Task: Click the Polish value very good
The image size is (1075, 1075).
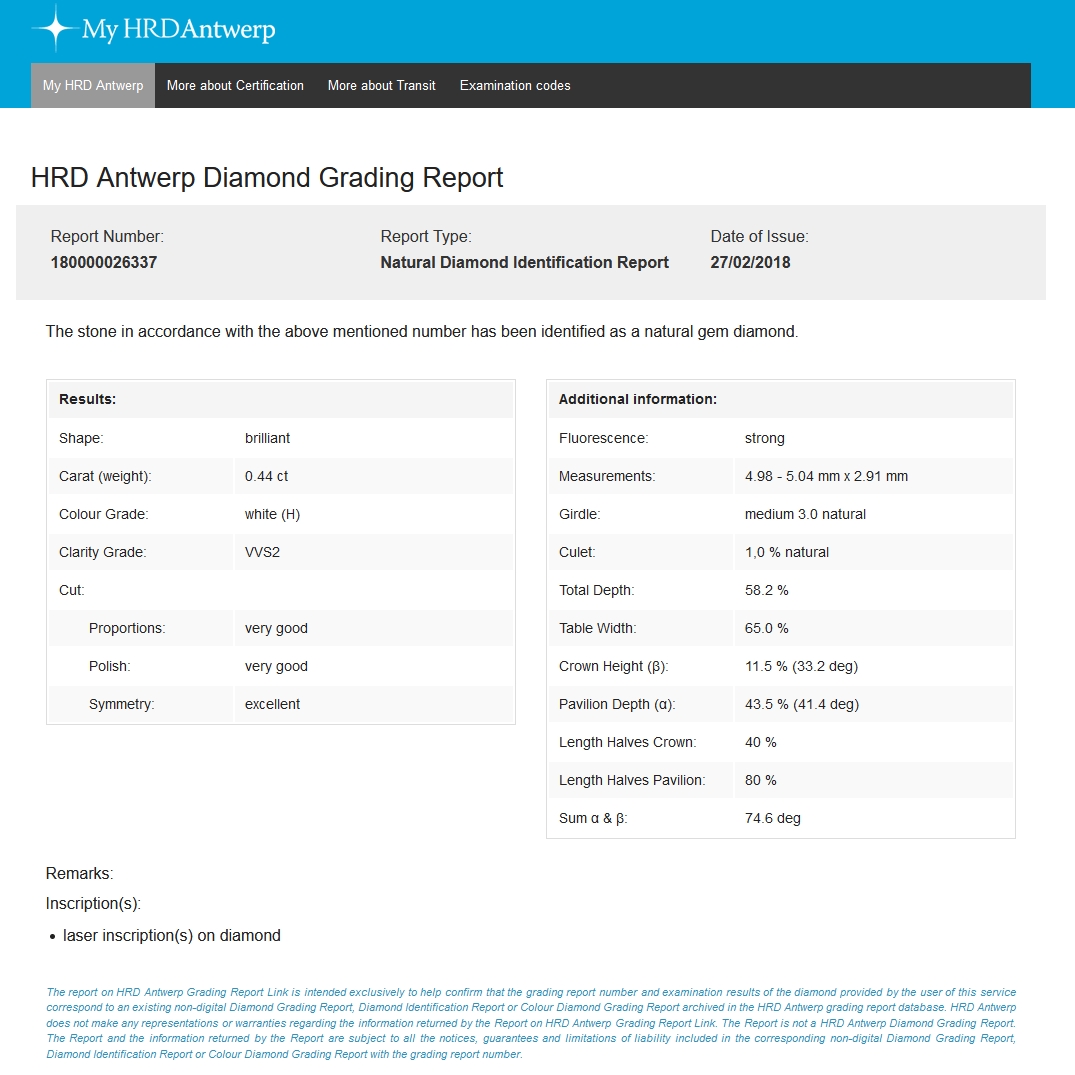Action: 276,666
